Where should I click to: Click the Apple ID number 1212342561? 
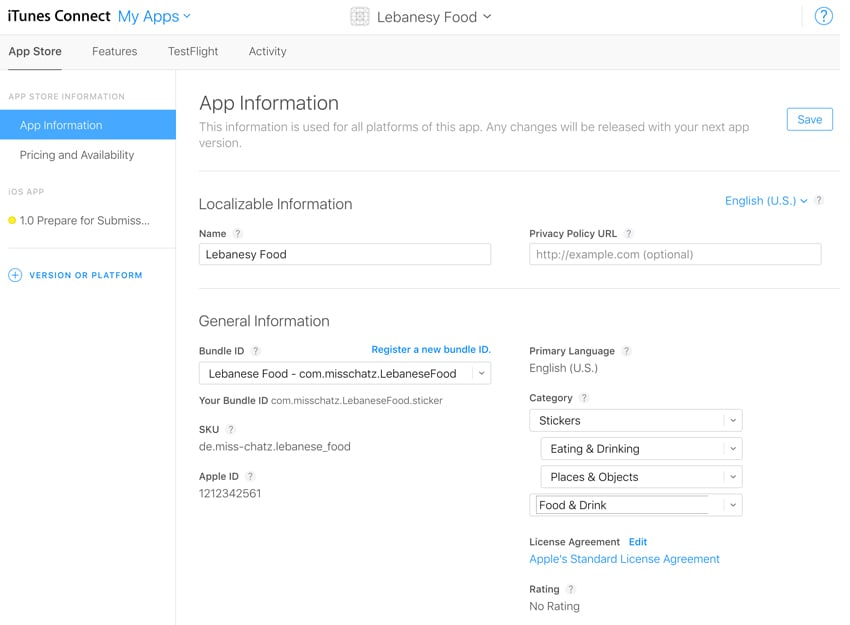tap(230, 493)
